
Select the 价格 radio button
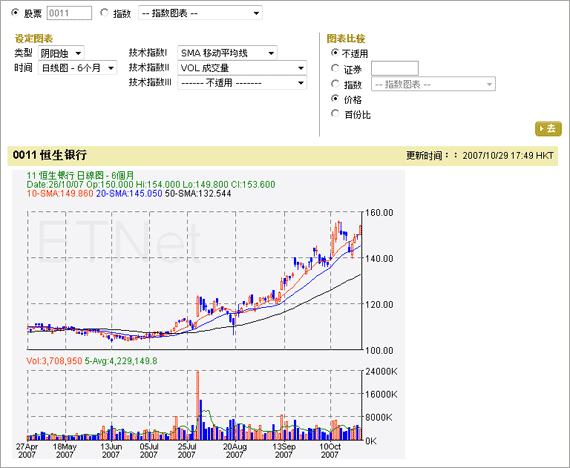tap(334, 99)
